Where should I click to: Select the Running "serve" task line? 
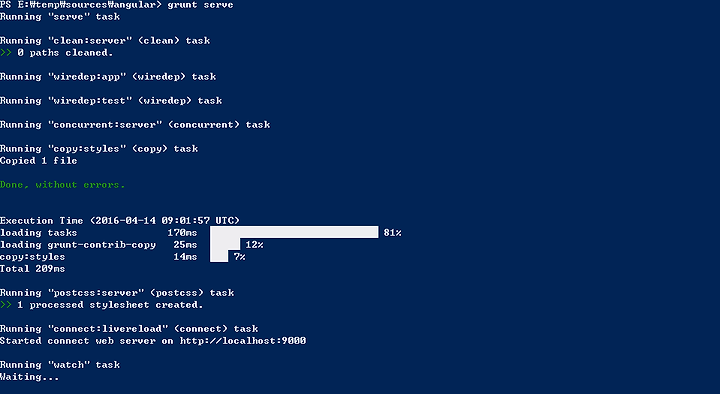pos(60,17)
